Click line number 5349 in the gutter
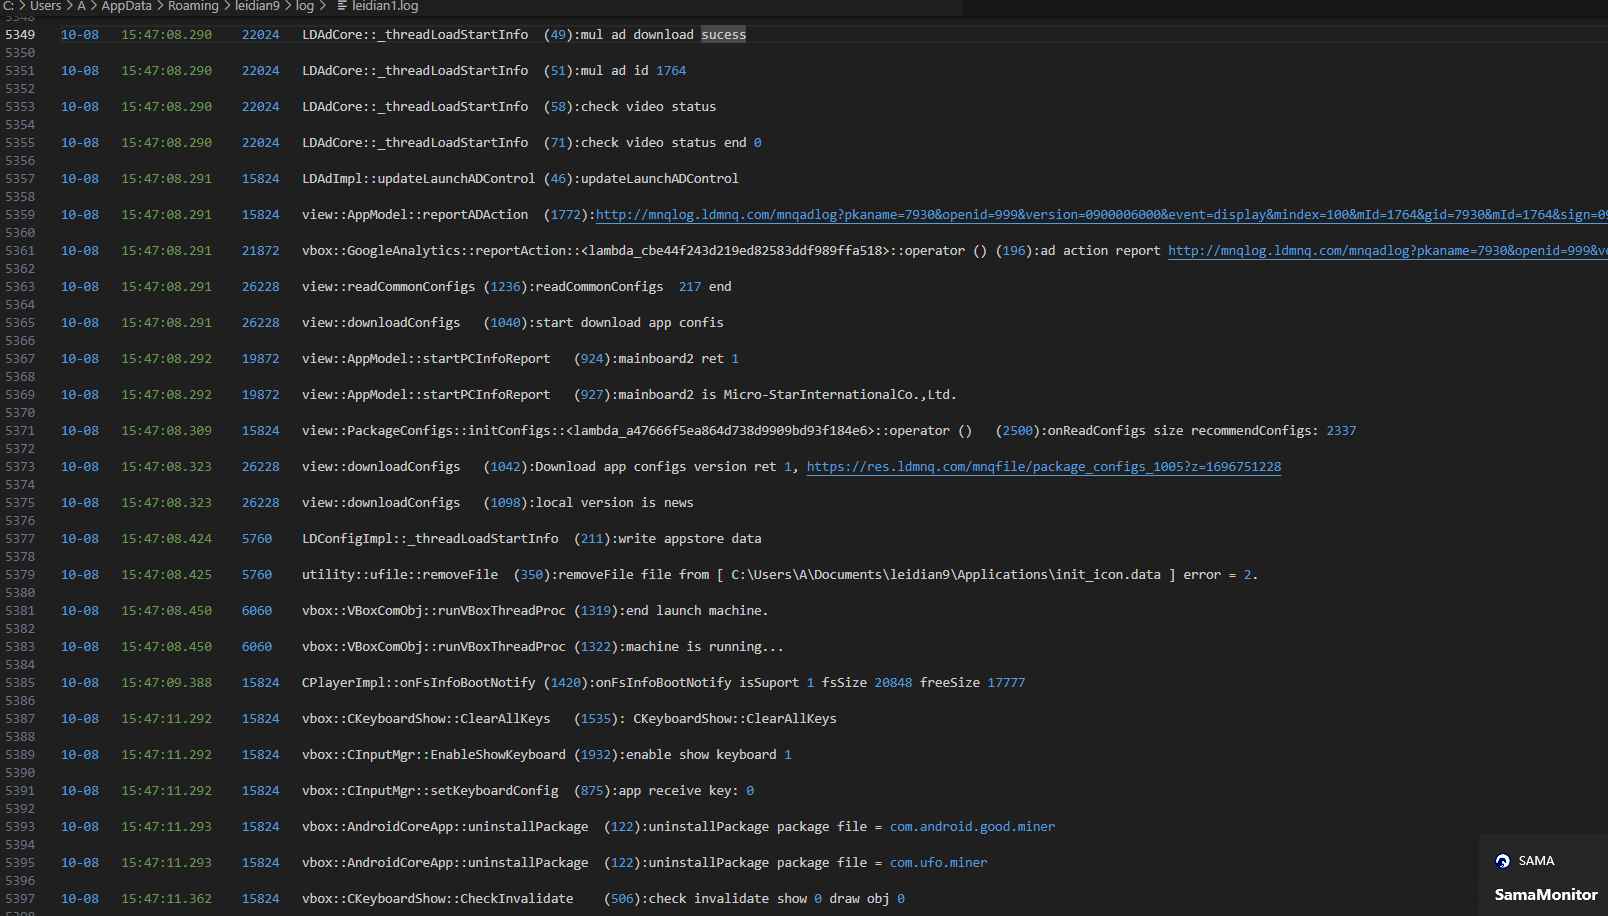This screenshot has height=916, width=1608. click(20, 35)
